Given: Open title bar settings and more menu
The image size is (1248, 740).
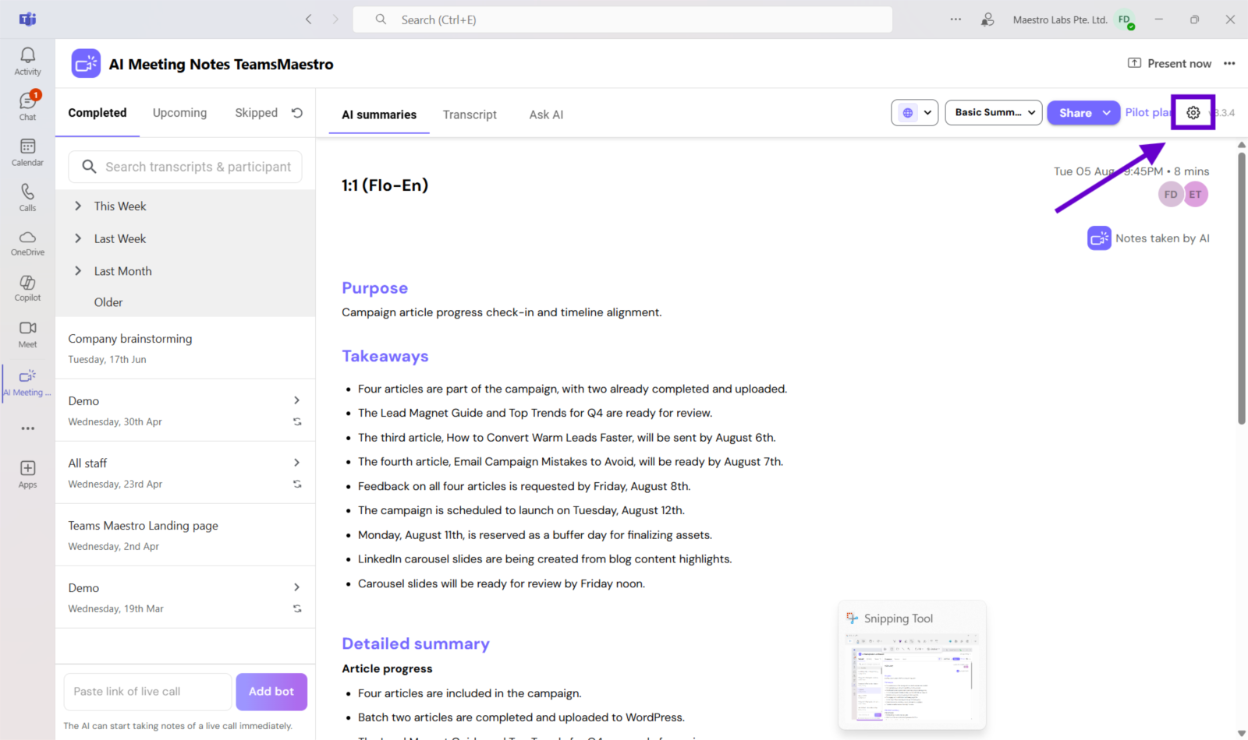Looking at the screenshot, I should 956,19.
